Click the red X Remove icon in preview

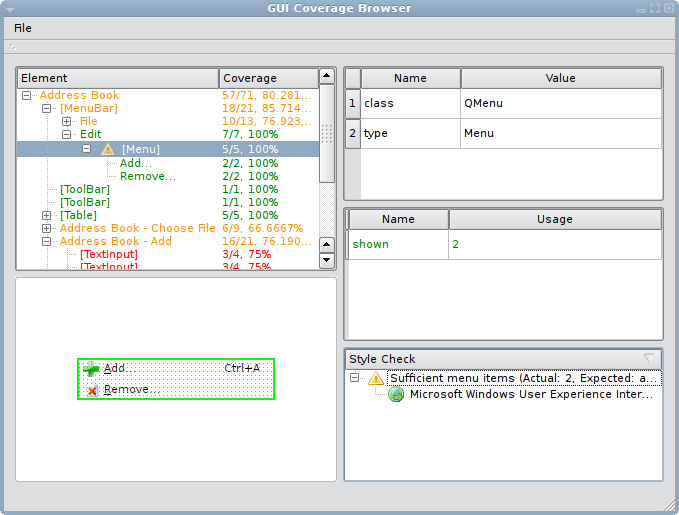pyautogui.click(x=92, y=390)
